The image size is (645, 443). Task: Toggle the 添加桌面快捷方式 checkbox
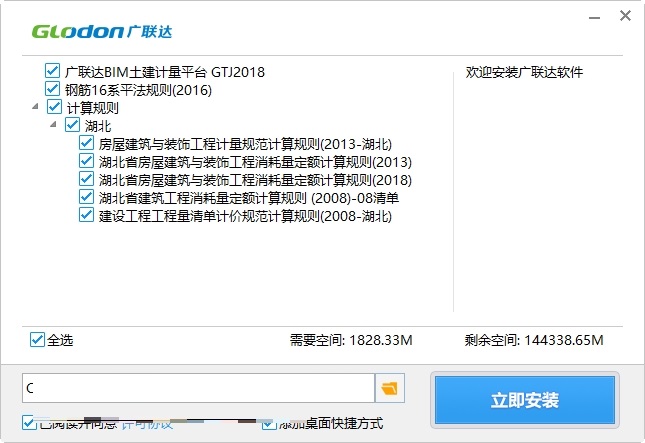coord(269,423)
